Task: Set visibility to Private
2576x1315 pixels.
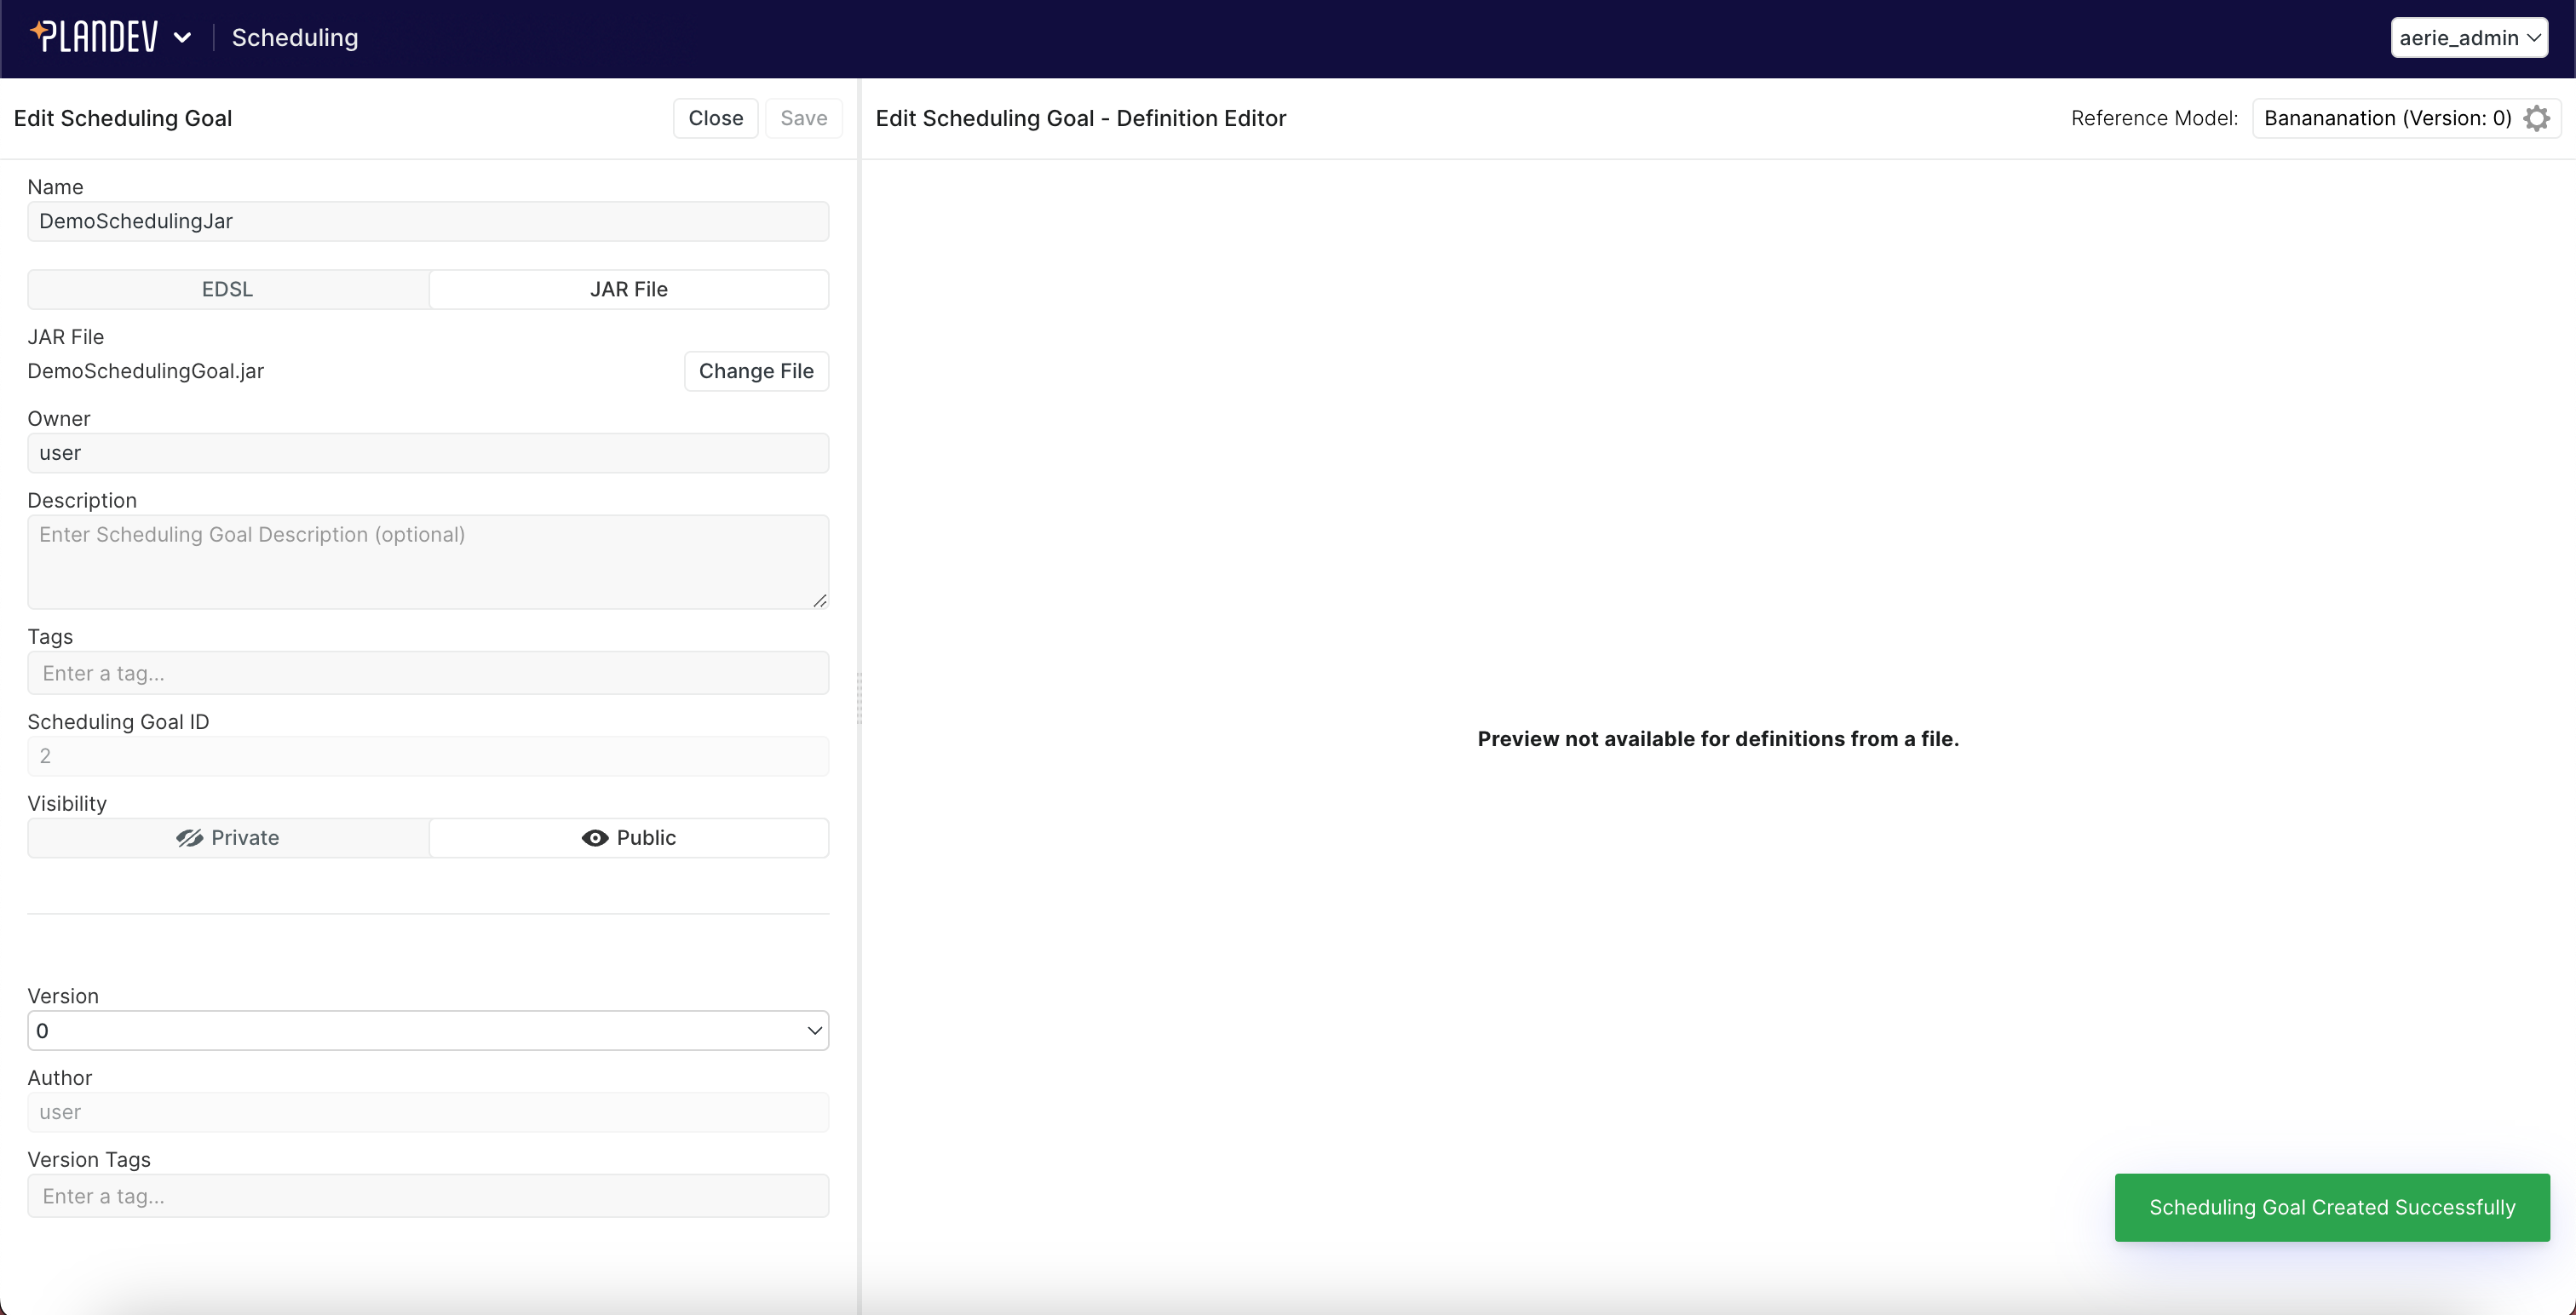Action: point(229,838)
